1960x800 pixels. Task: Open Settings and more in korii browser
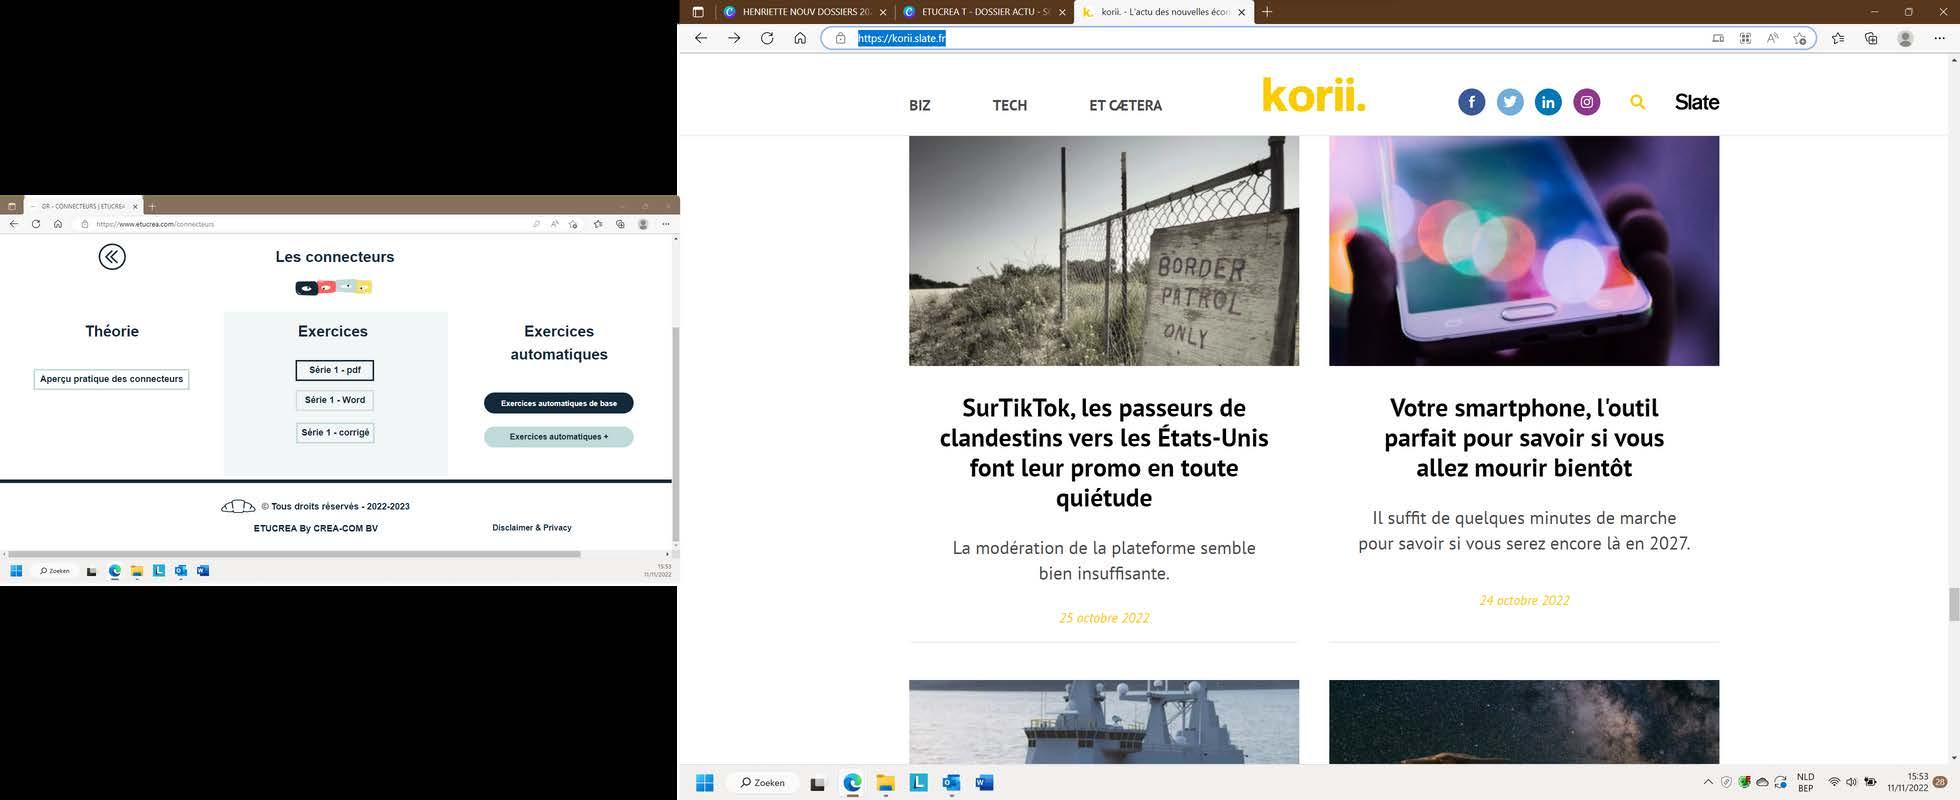[1939, 38]
